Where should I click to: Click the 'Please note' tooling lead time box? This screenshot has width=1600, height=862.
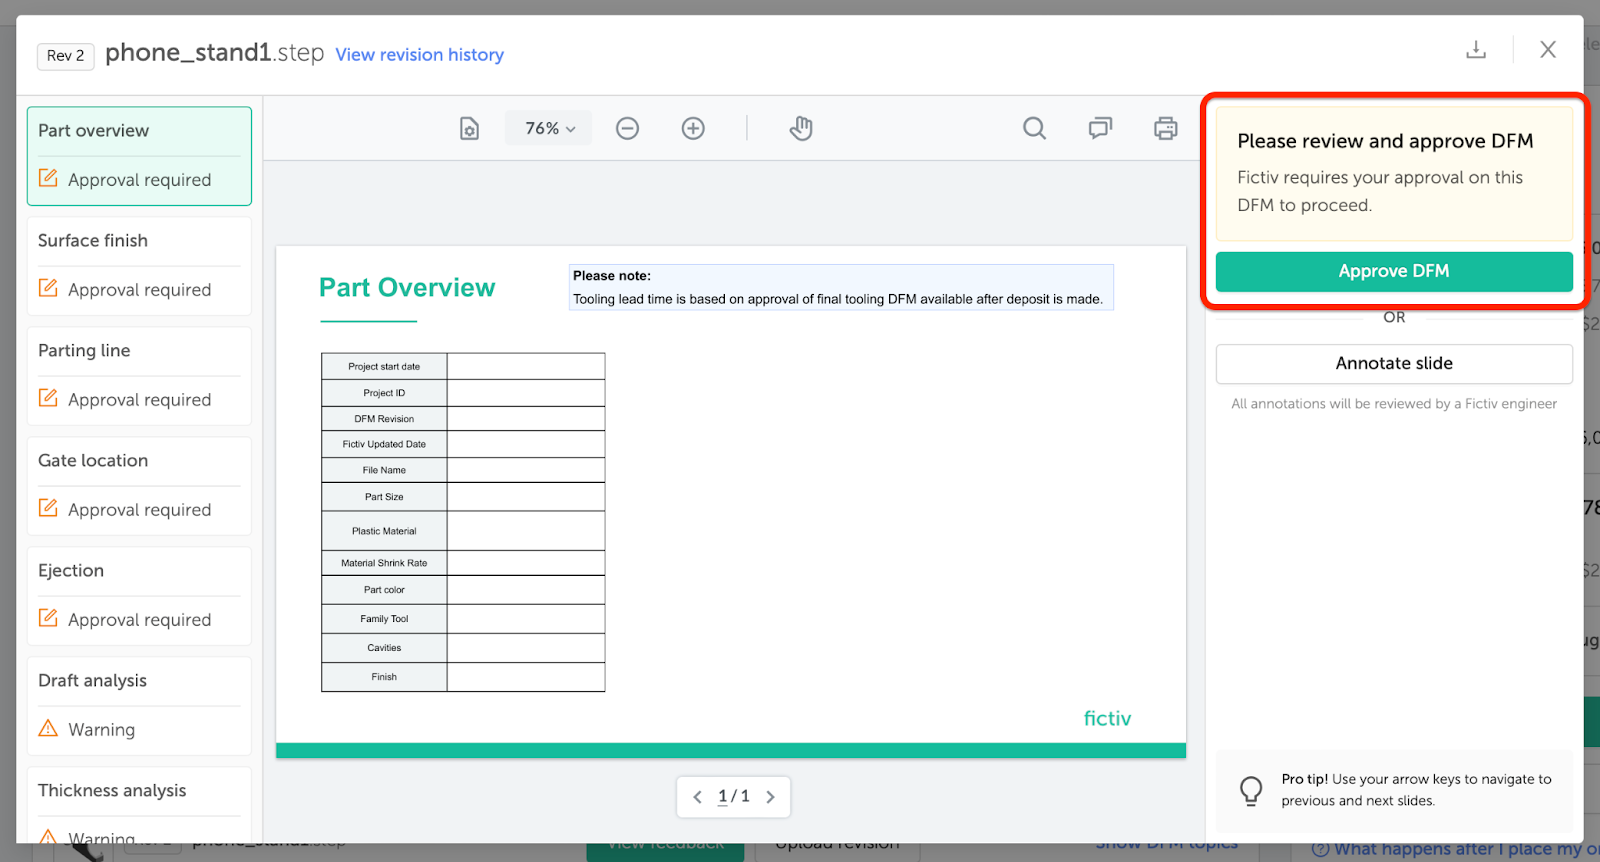pyautogui.click(x=841, y=288)
